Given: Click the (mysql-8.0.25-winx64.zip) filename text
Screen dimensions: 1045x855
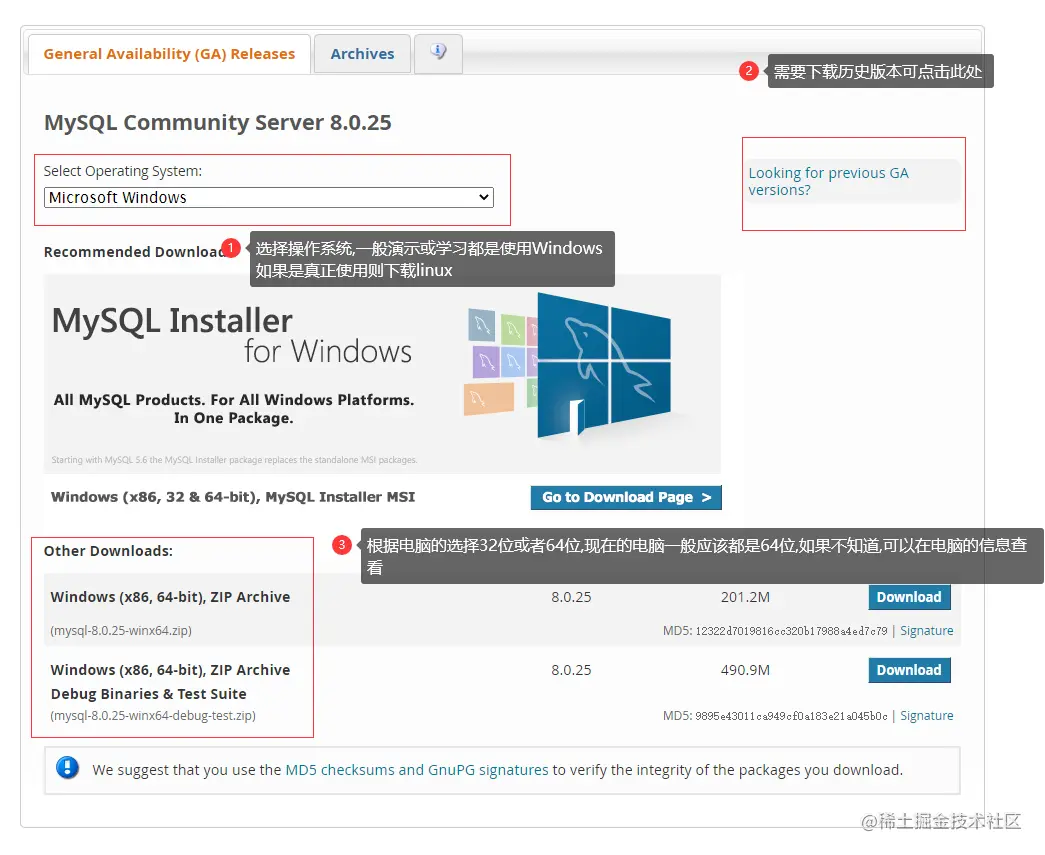Looking at the screenshot, I should point(121,630).
